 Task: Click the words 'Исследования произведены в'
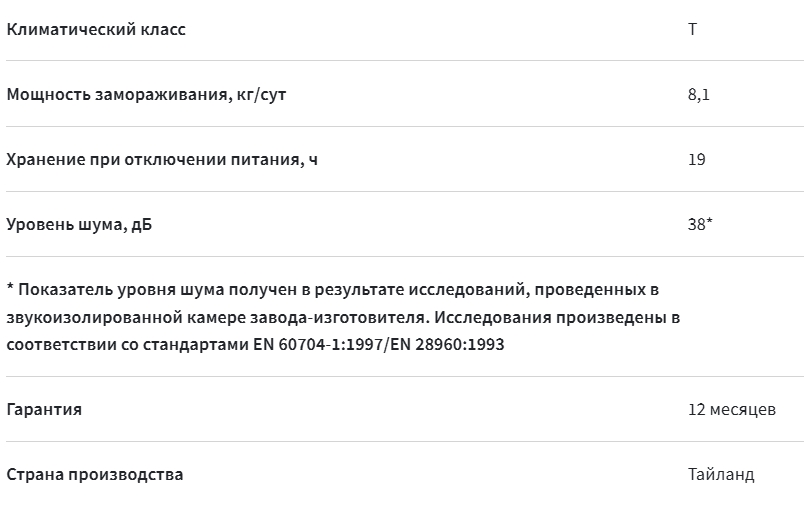point(557,317)
